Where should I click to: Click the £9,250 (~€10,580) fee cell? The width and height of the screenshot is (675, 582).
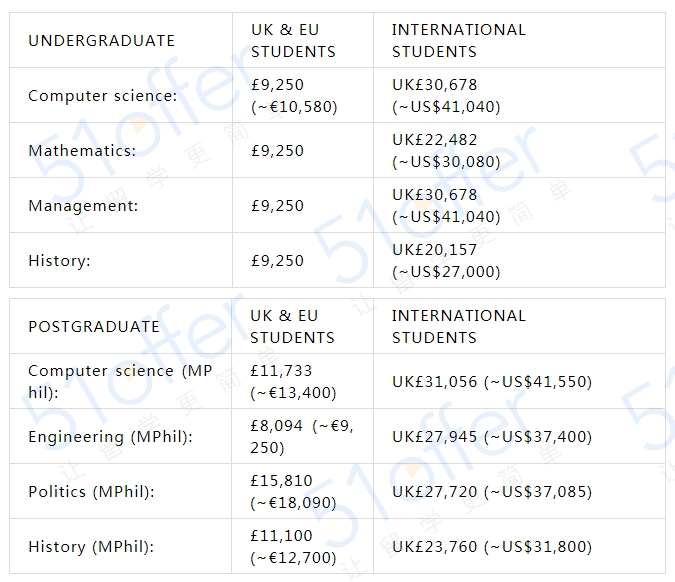[294, 96]
